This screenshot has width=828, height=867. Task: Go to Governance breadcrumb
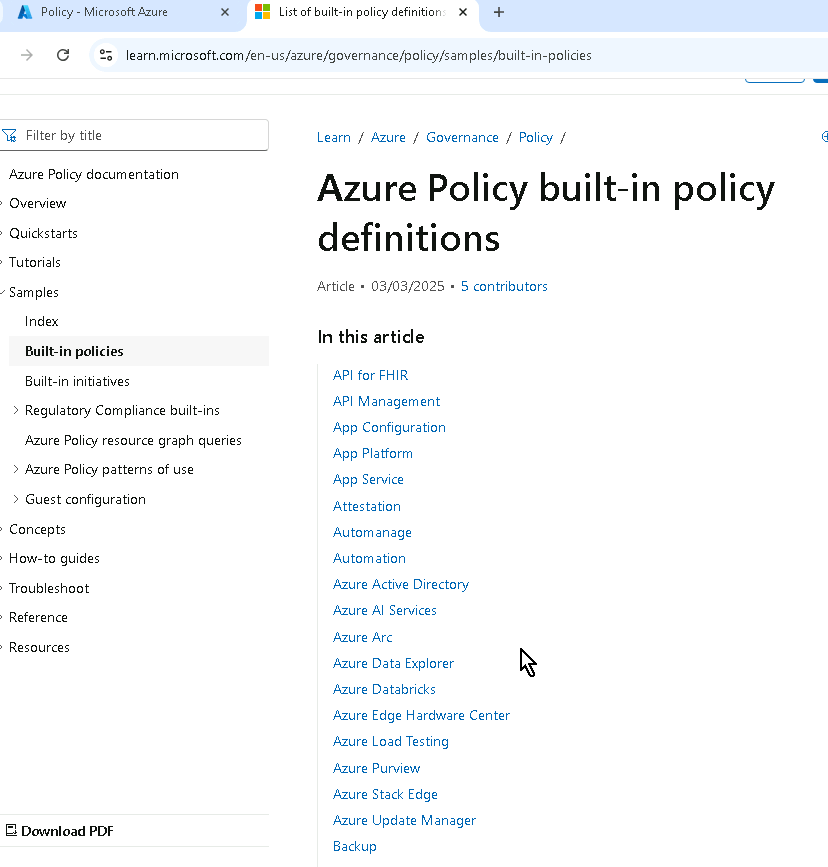coord(462,137)
